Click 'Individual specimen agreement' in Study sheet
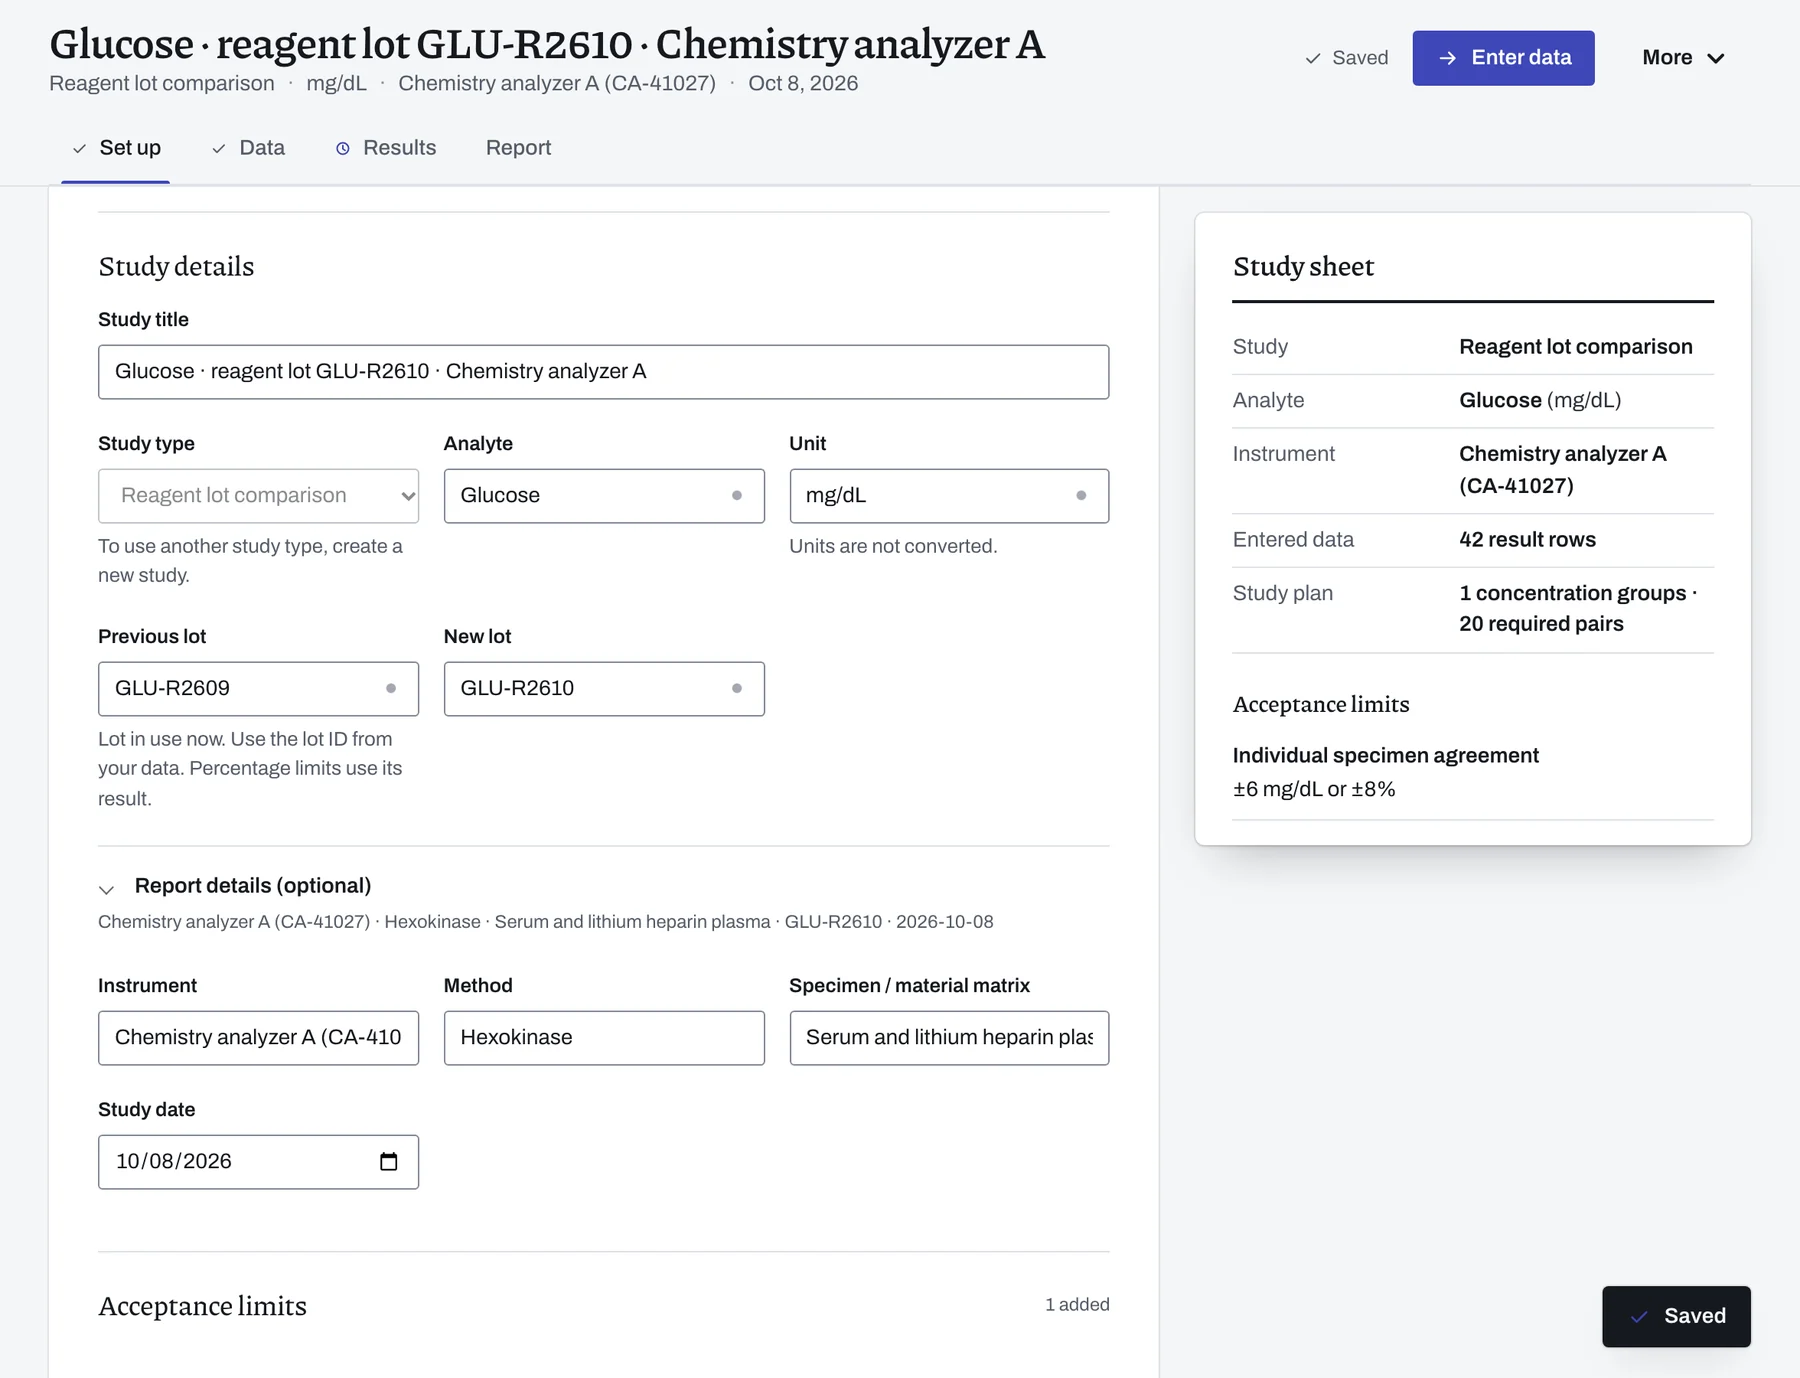 click(1385, 756)
